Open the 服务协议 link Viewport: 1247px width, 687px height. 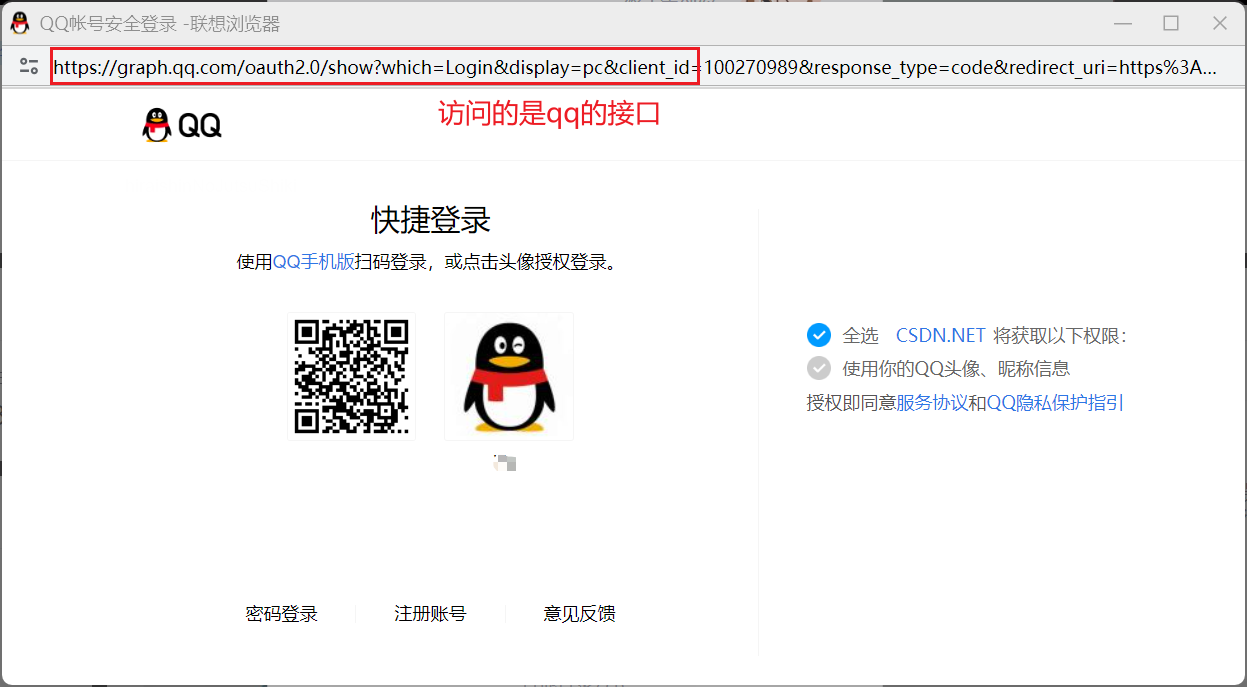[932, 403]
